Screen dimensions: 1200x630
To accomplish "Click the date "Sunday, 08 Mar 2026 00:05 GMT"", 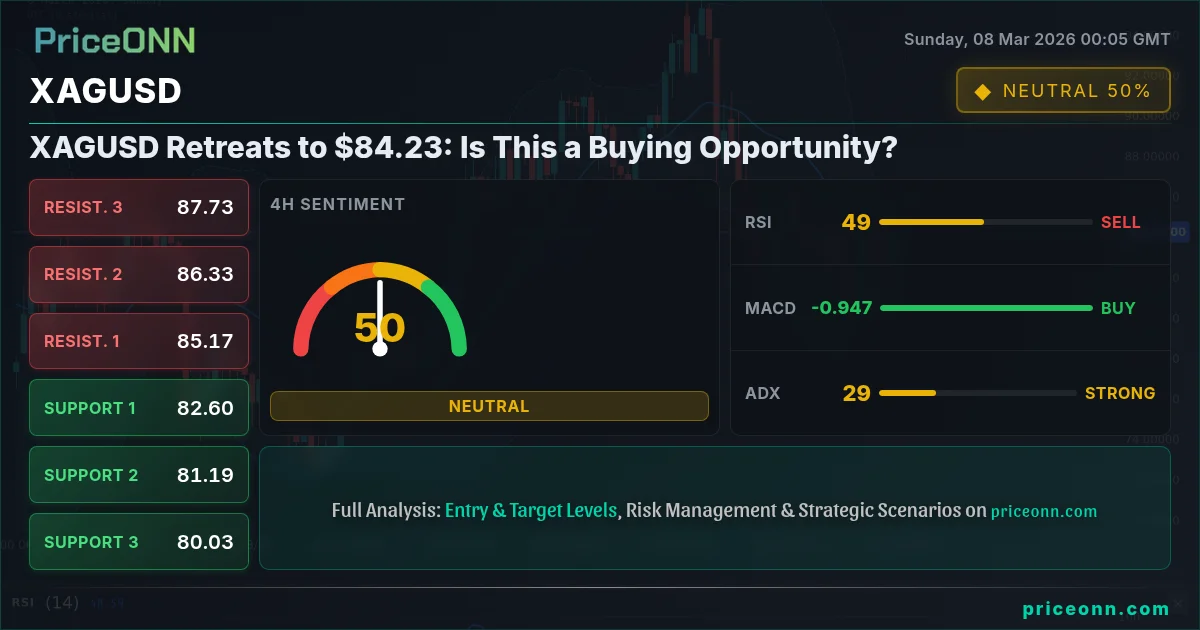I will pos(1037,39).
